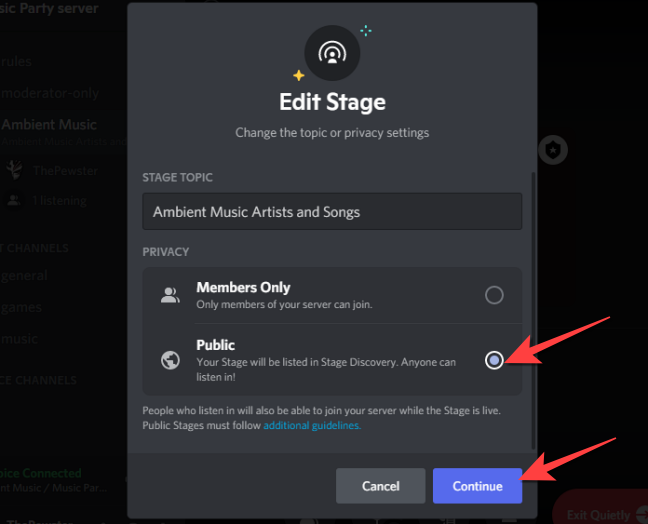Click the moderator shield badge icon

[x=553, y=150]
